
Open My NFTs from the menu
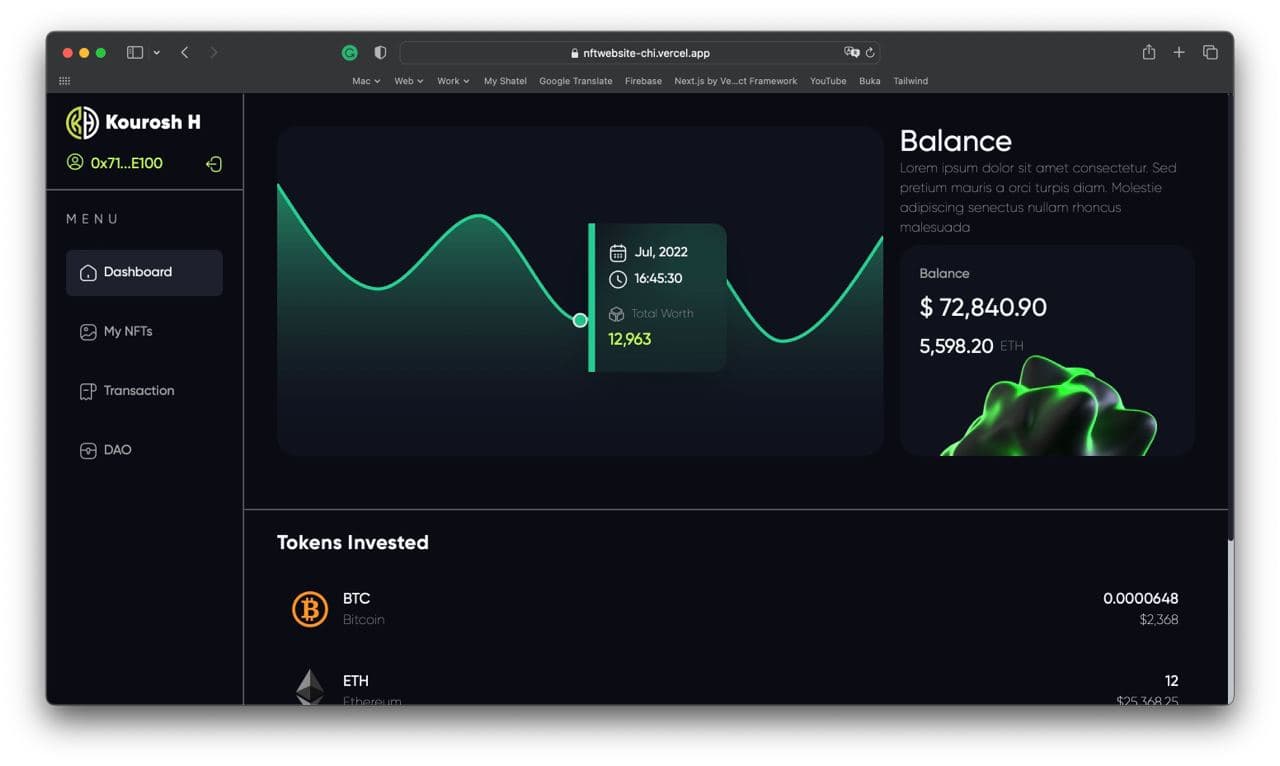(x=127, y=331)
